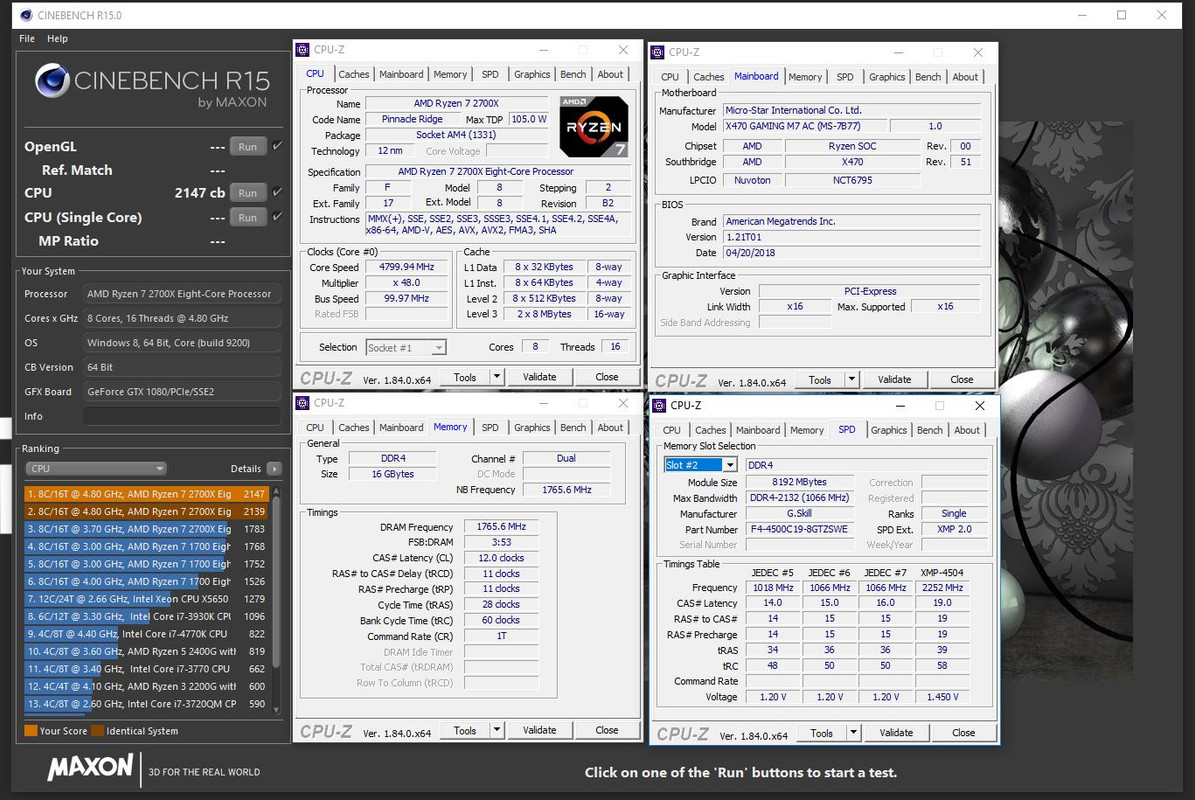1195x800 pixels.
Task: Switch to Mainboard tab in Memory window
Action: click(402, 427)
